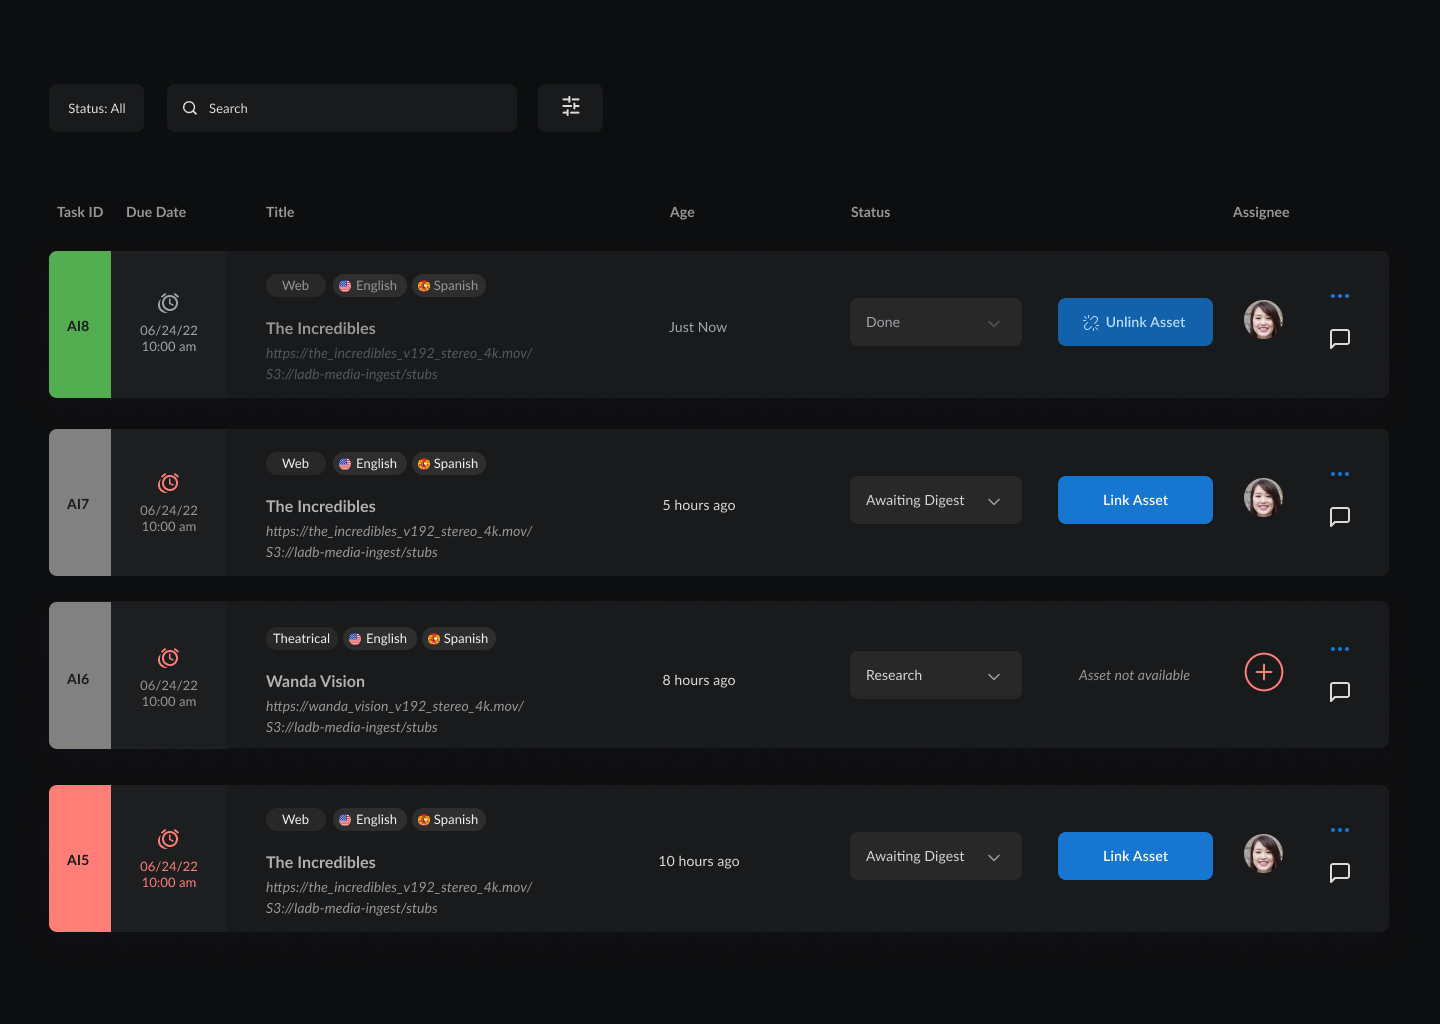Screen dimensions: 1440x1024
Task: Click the English tag in AI8 row
Action: pyautogui.click(x=369, y=286)
